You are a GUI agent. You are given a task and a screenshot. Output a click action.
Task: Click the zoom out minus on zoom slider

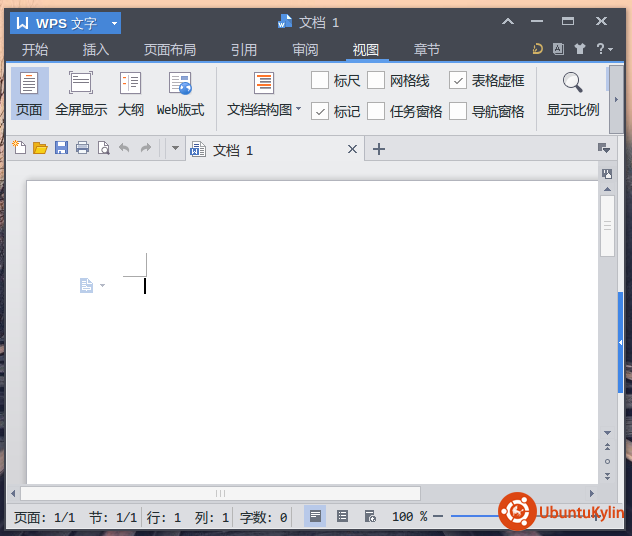438,517
